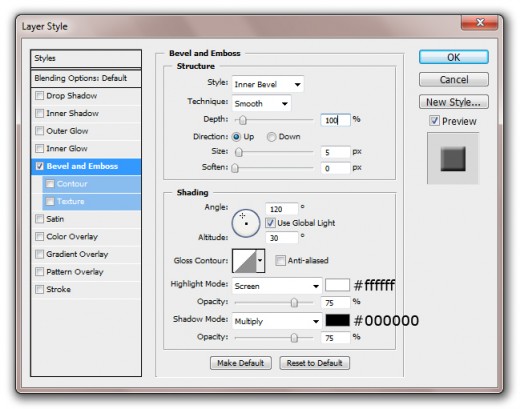The image size is (520, 409).
Task: Enable the Inner Shadow checkbox
Action: pos(39,113)
